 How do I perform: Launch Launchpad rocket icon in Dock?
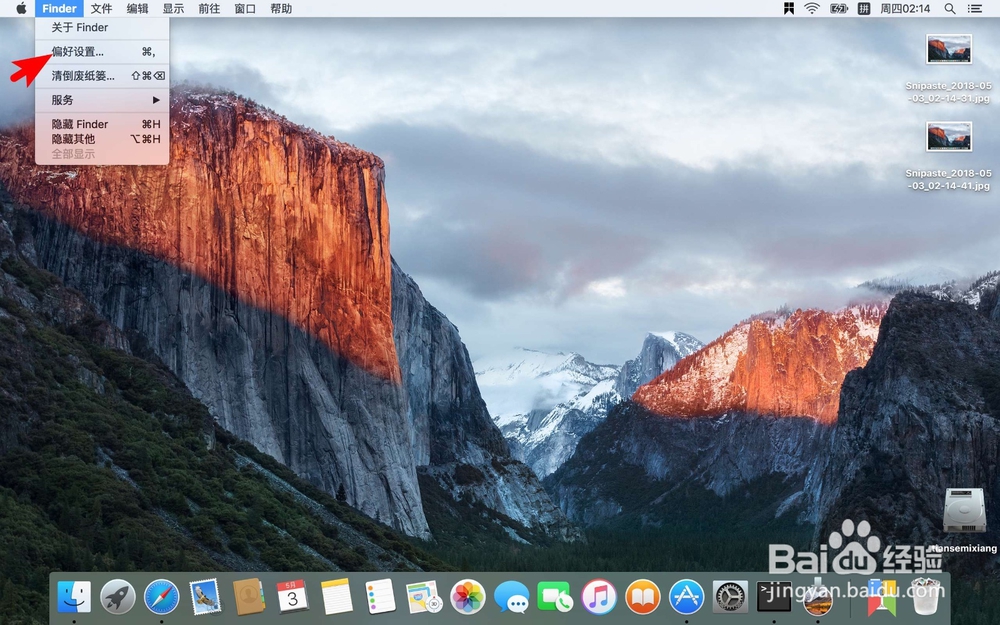point(118,597)
